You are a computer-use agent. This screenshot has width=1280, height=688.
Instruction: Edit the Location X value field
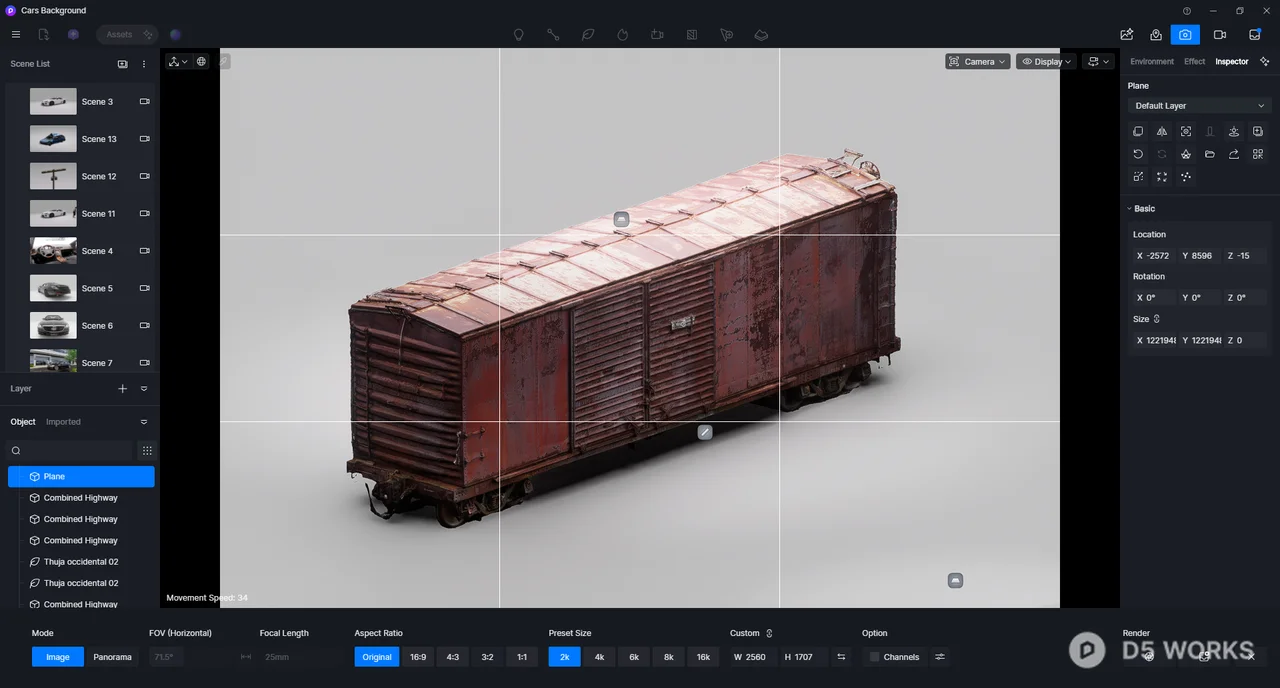tap(1152, 256)
